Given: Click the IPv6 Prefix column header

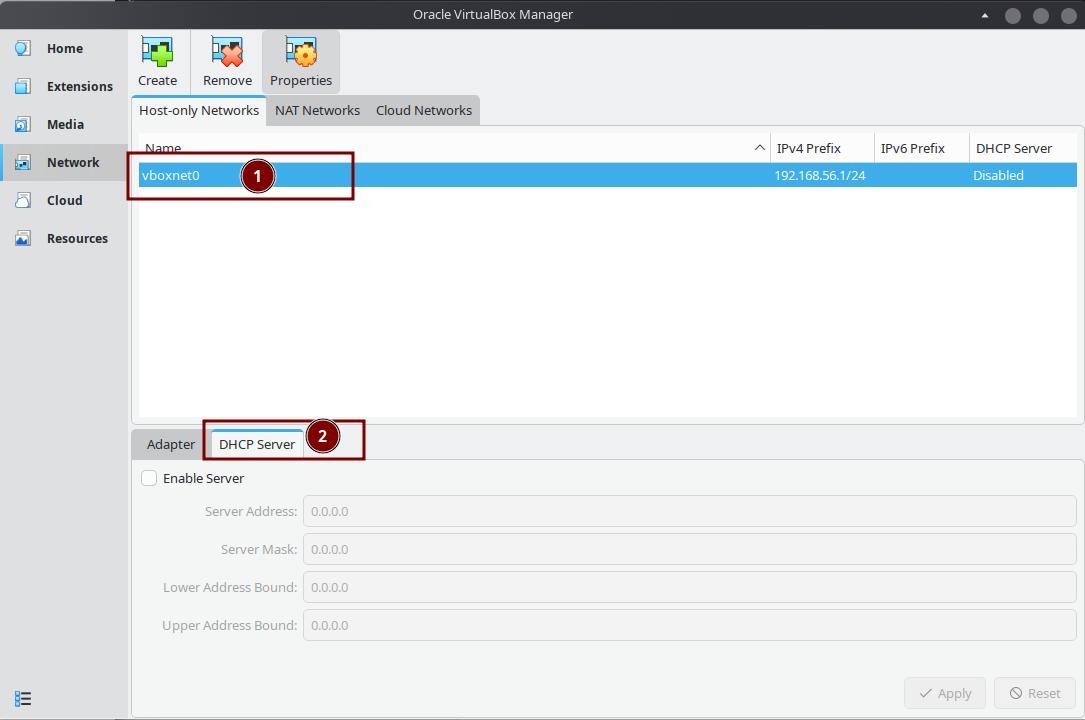Looking at the screenshot, I should tap(922, 148).
